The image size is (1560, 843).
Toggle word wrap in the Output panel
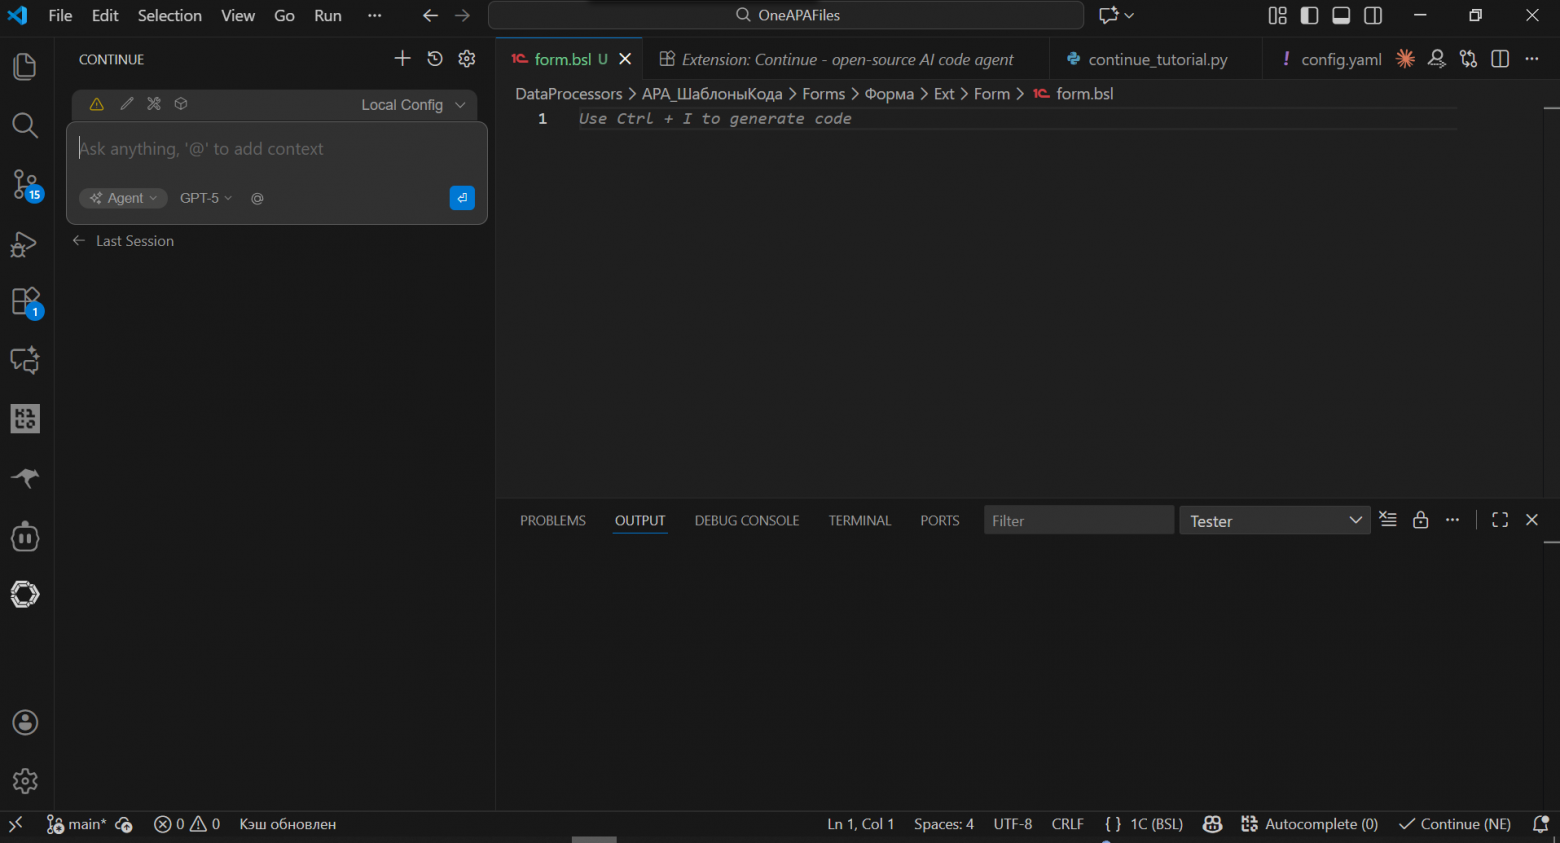(x=1387, y=519)
